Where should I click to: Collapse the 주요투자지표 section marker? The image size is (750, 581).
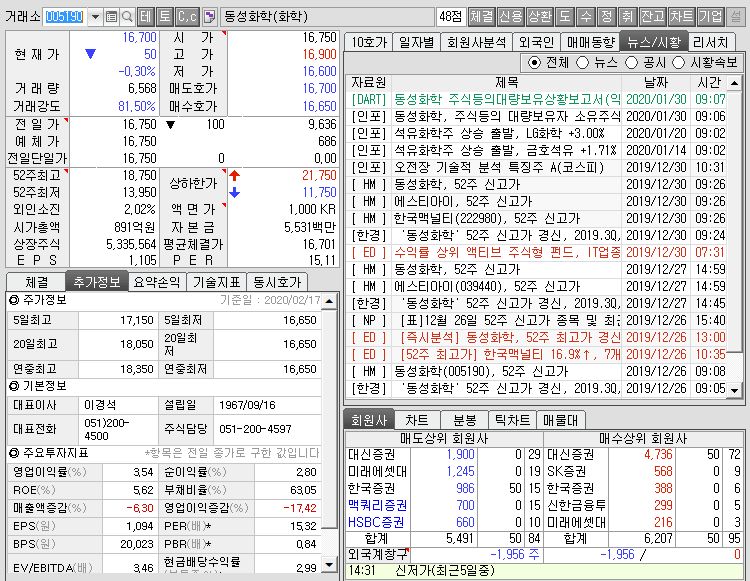pos(14,453)
